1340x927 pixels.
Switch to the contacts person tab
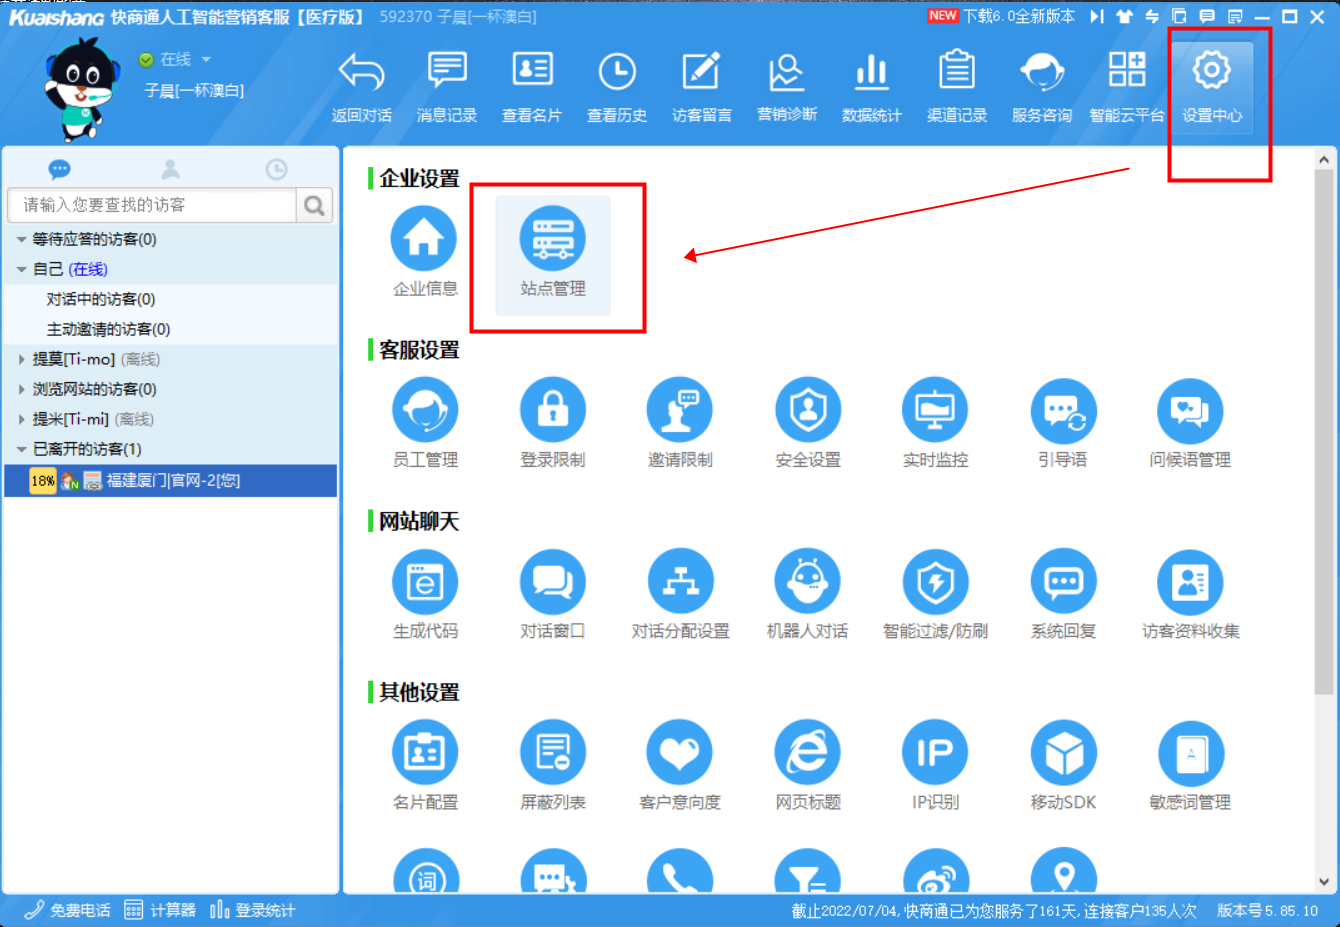[170, 169]
